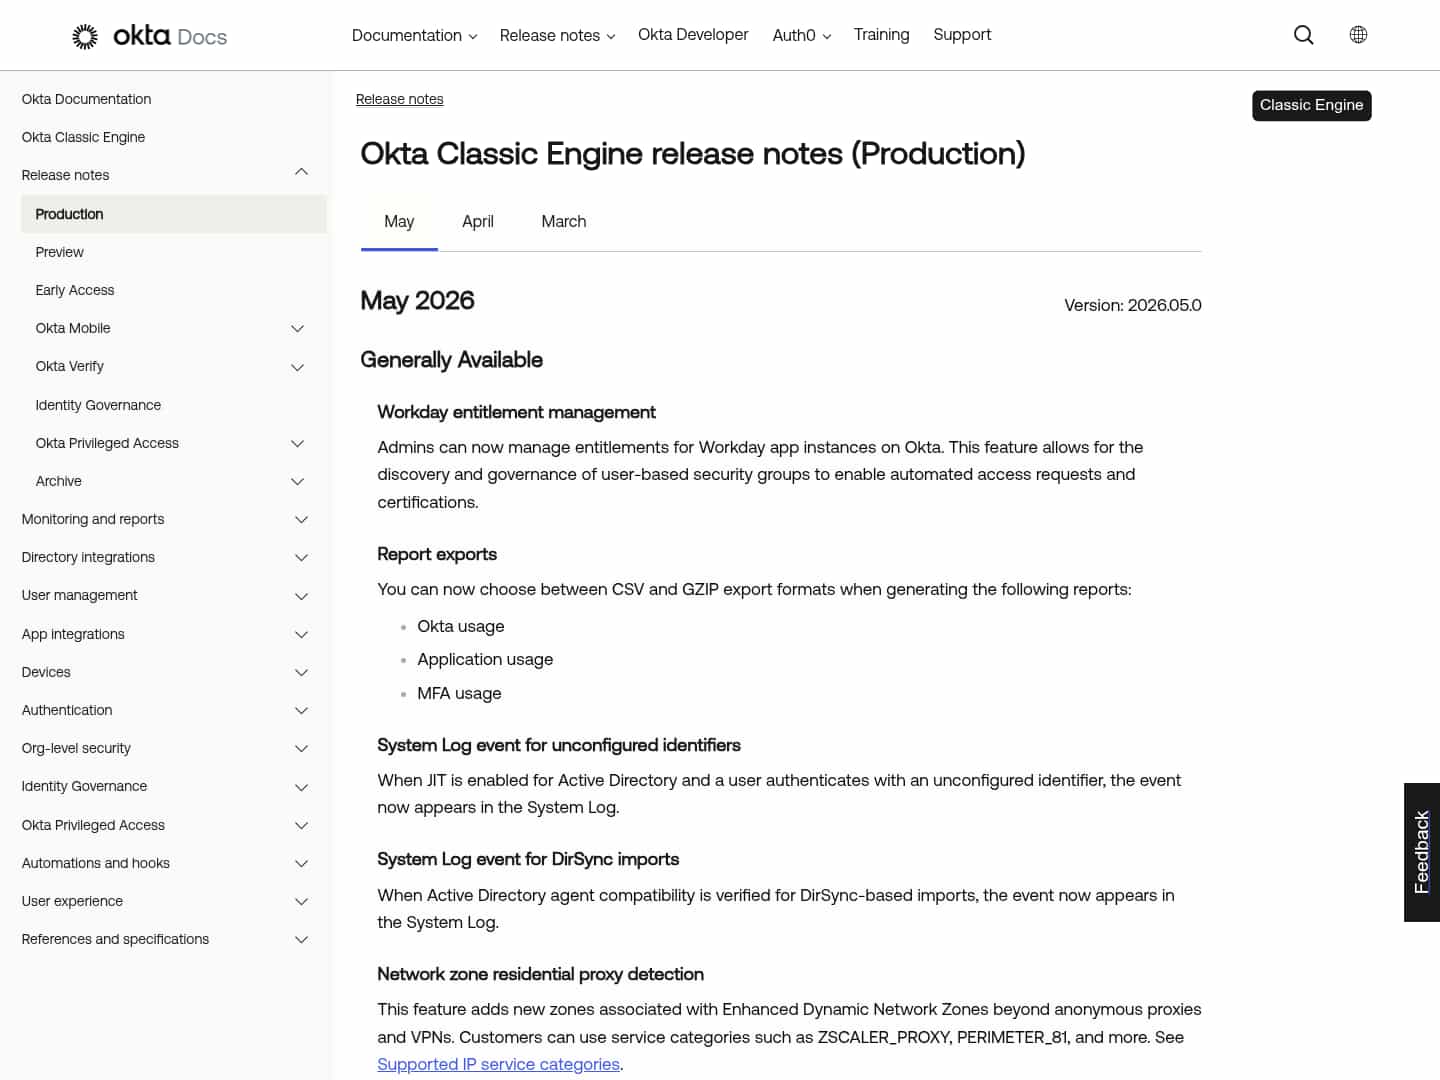Expand User experience section
1440x1080 pixels.
click(301, 902)
